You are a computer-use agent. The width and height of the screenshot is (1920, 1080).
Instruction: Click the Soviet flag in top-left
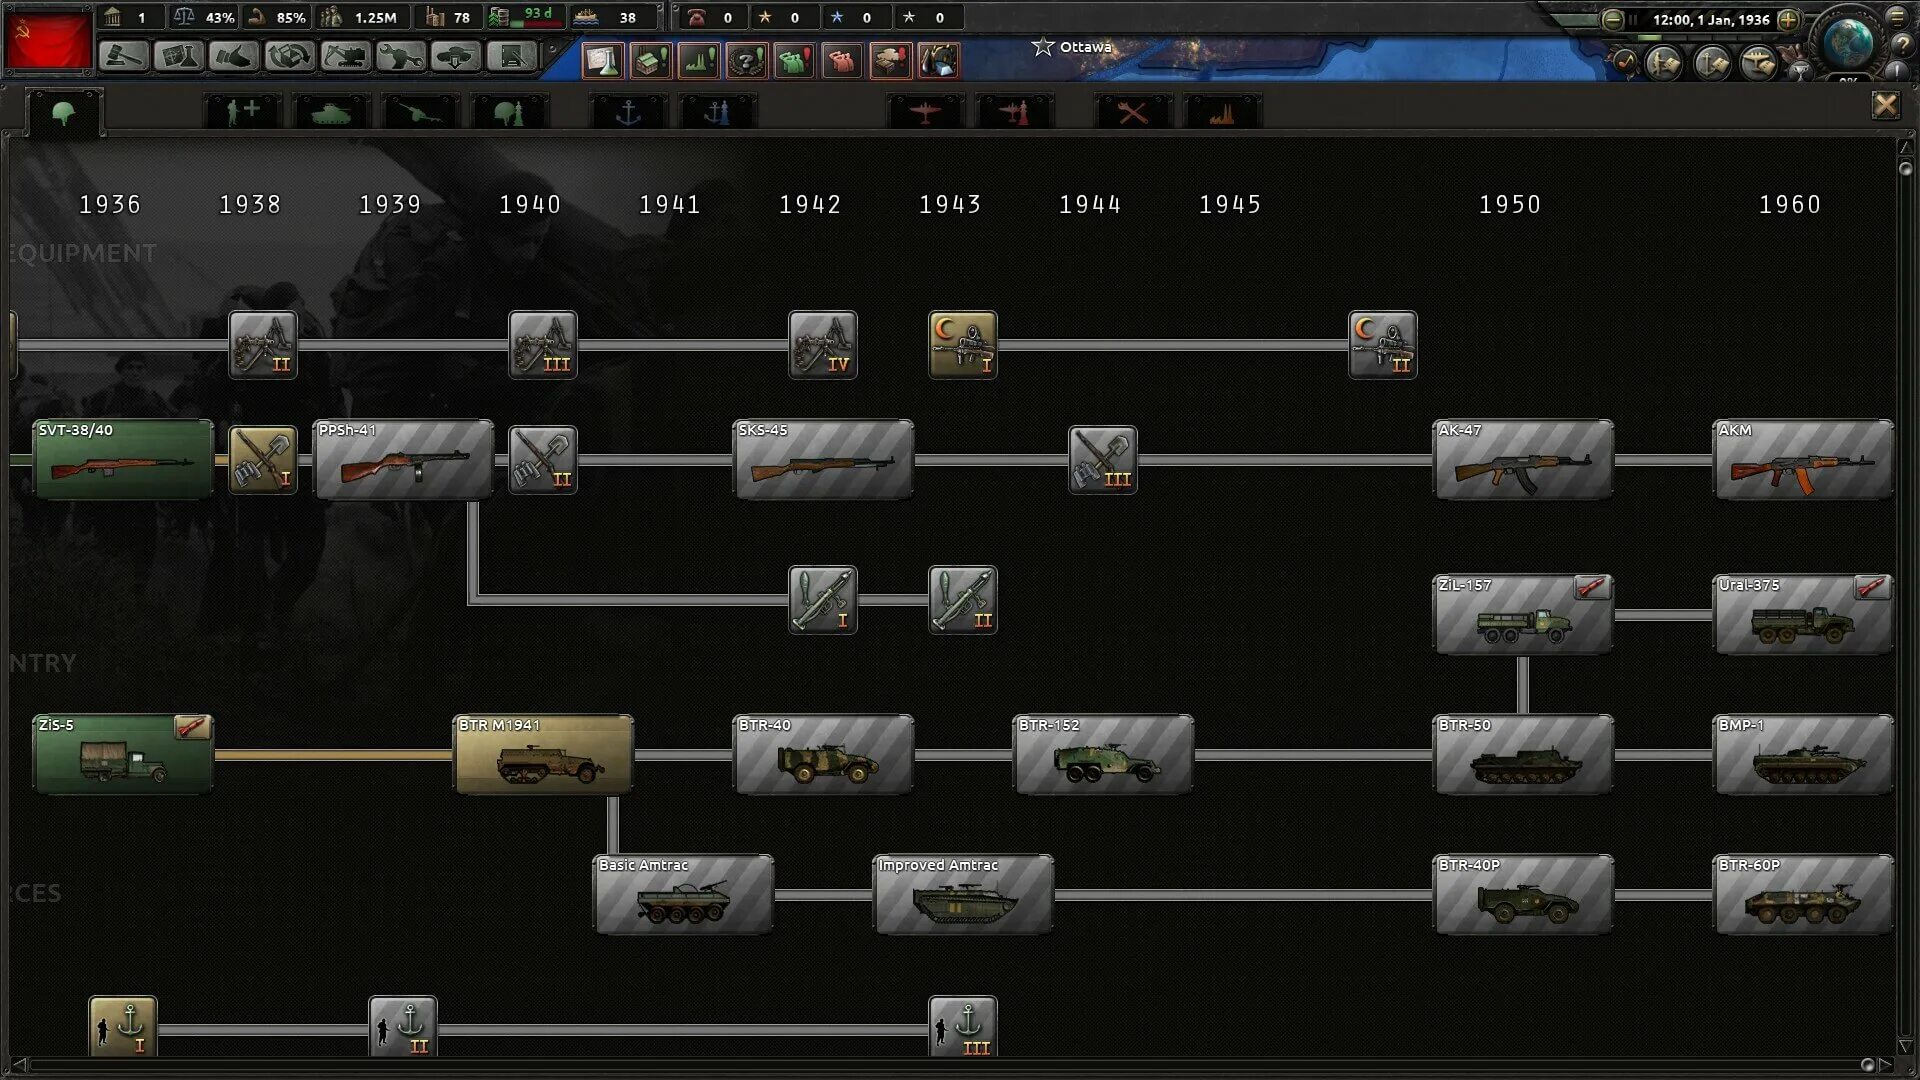pos(47,40)
